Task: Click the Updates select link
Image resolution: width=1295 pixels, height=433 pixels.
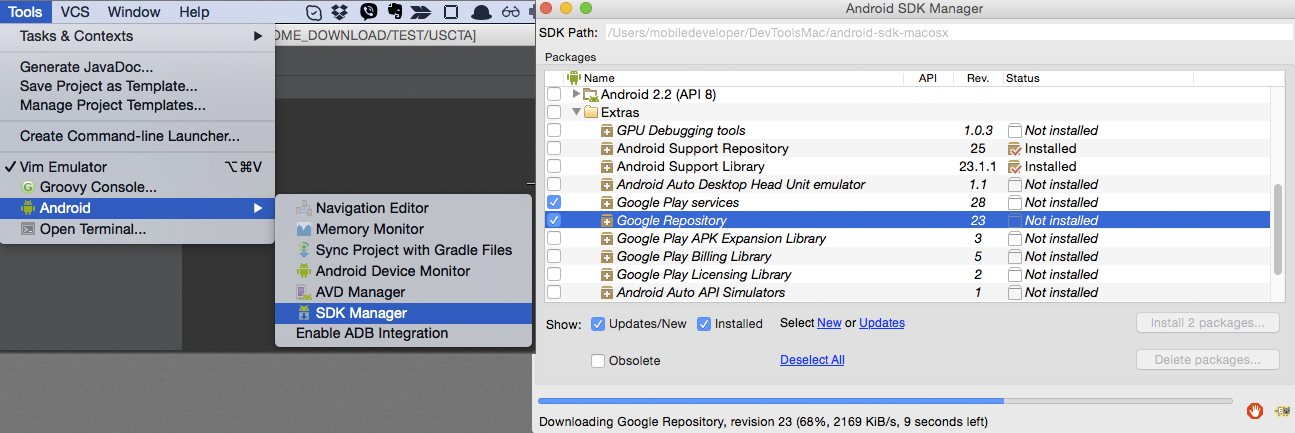Action: click(882, 323)
